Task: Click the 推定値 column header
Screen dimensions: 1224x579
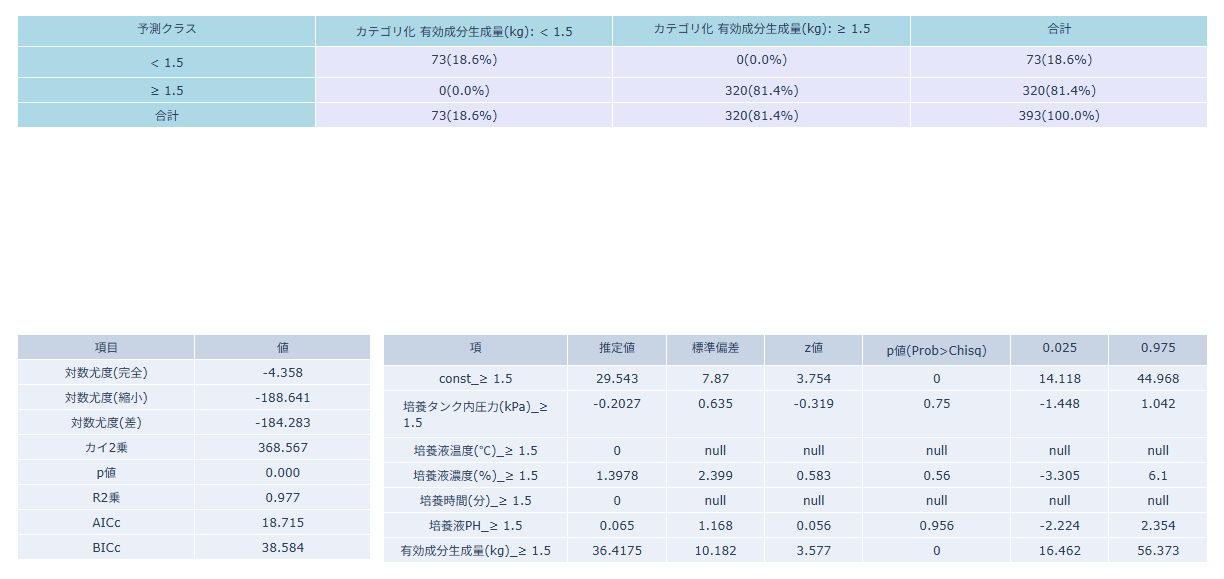Action: tap(616, 349)
